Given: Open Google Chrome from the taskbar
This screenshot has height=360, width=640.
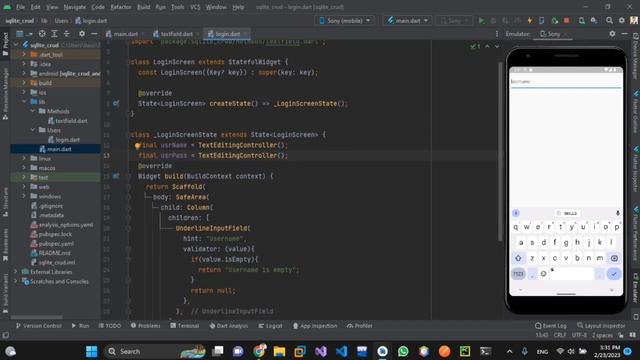Looking at the screenshot, I should 259,351.
